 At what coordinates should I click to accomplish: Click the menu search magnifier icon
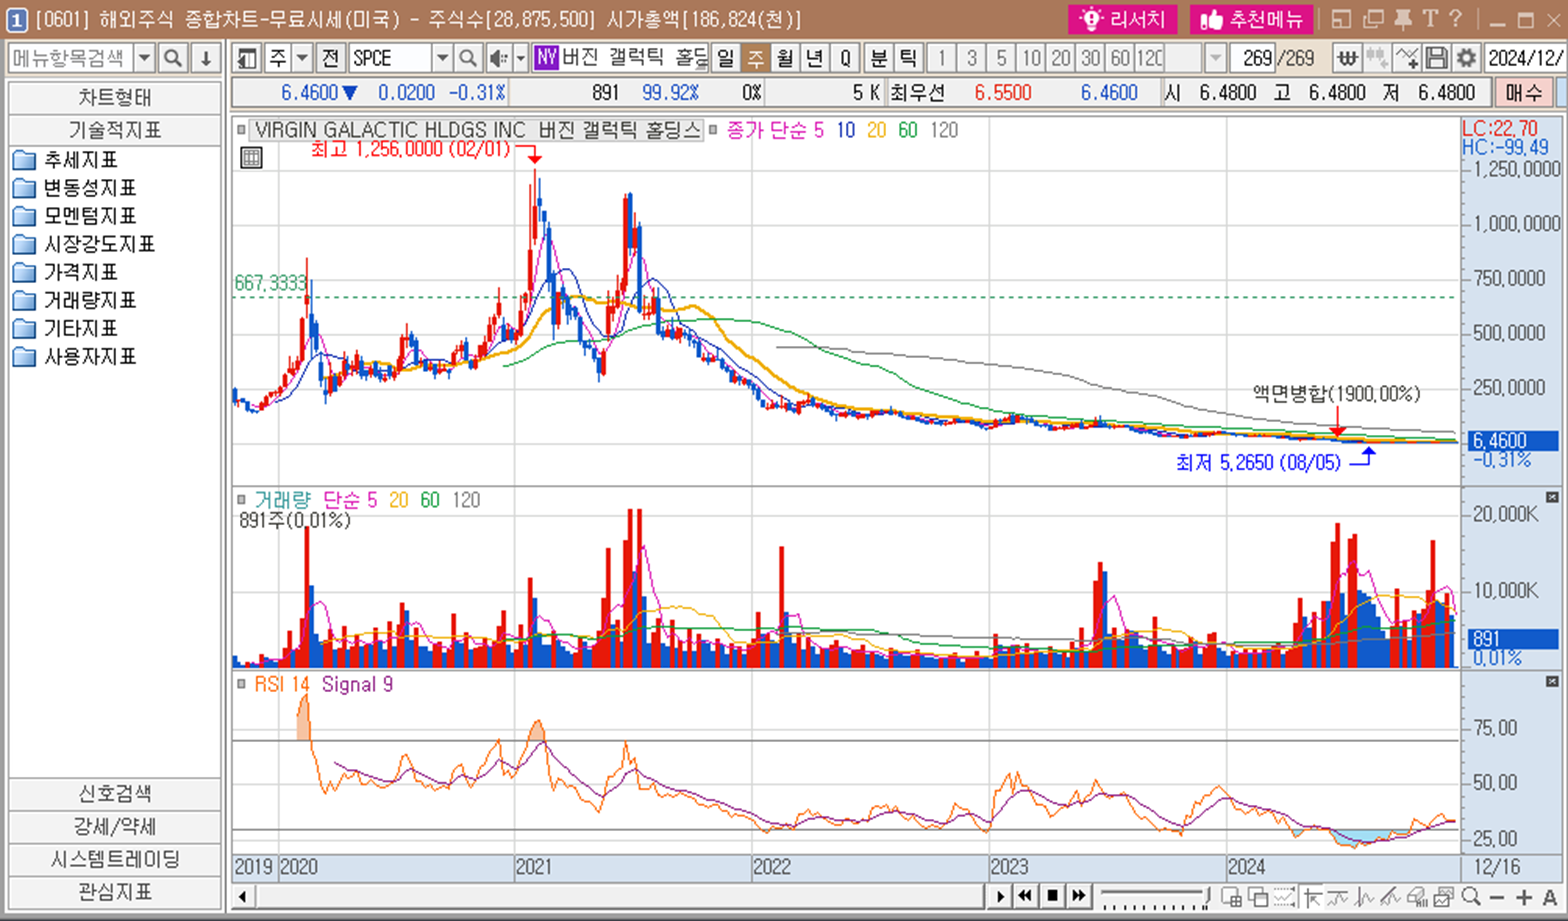(x=173, y=58)
